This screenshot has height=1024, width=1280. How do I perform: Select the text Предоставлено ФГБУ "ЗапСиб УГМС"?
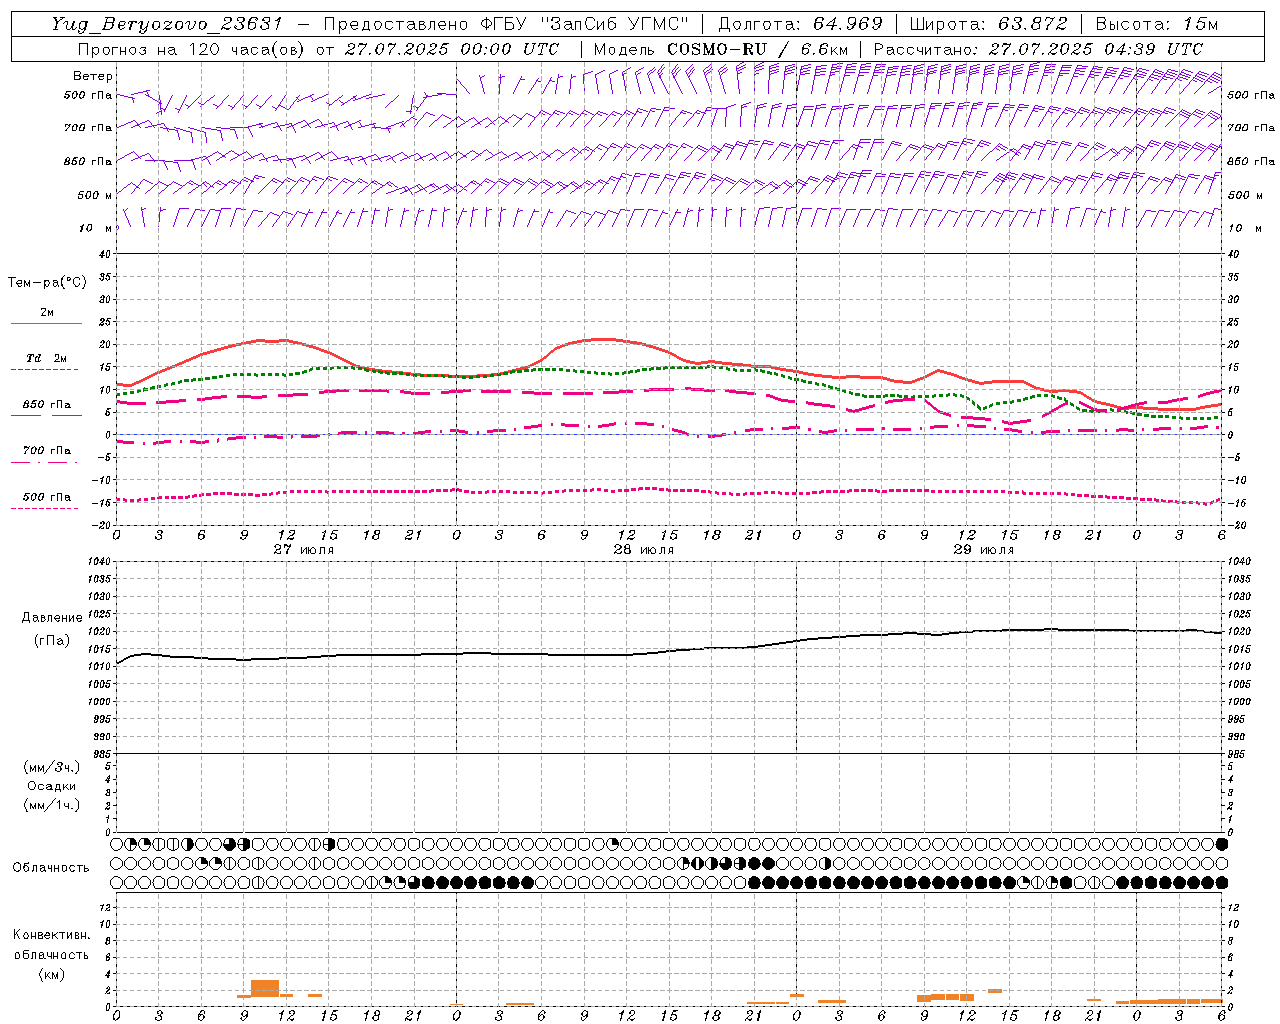click(508, 24)
